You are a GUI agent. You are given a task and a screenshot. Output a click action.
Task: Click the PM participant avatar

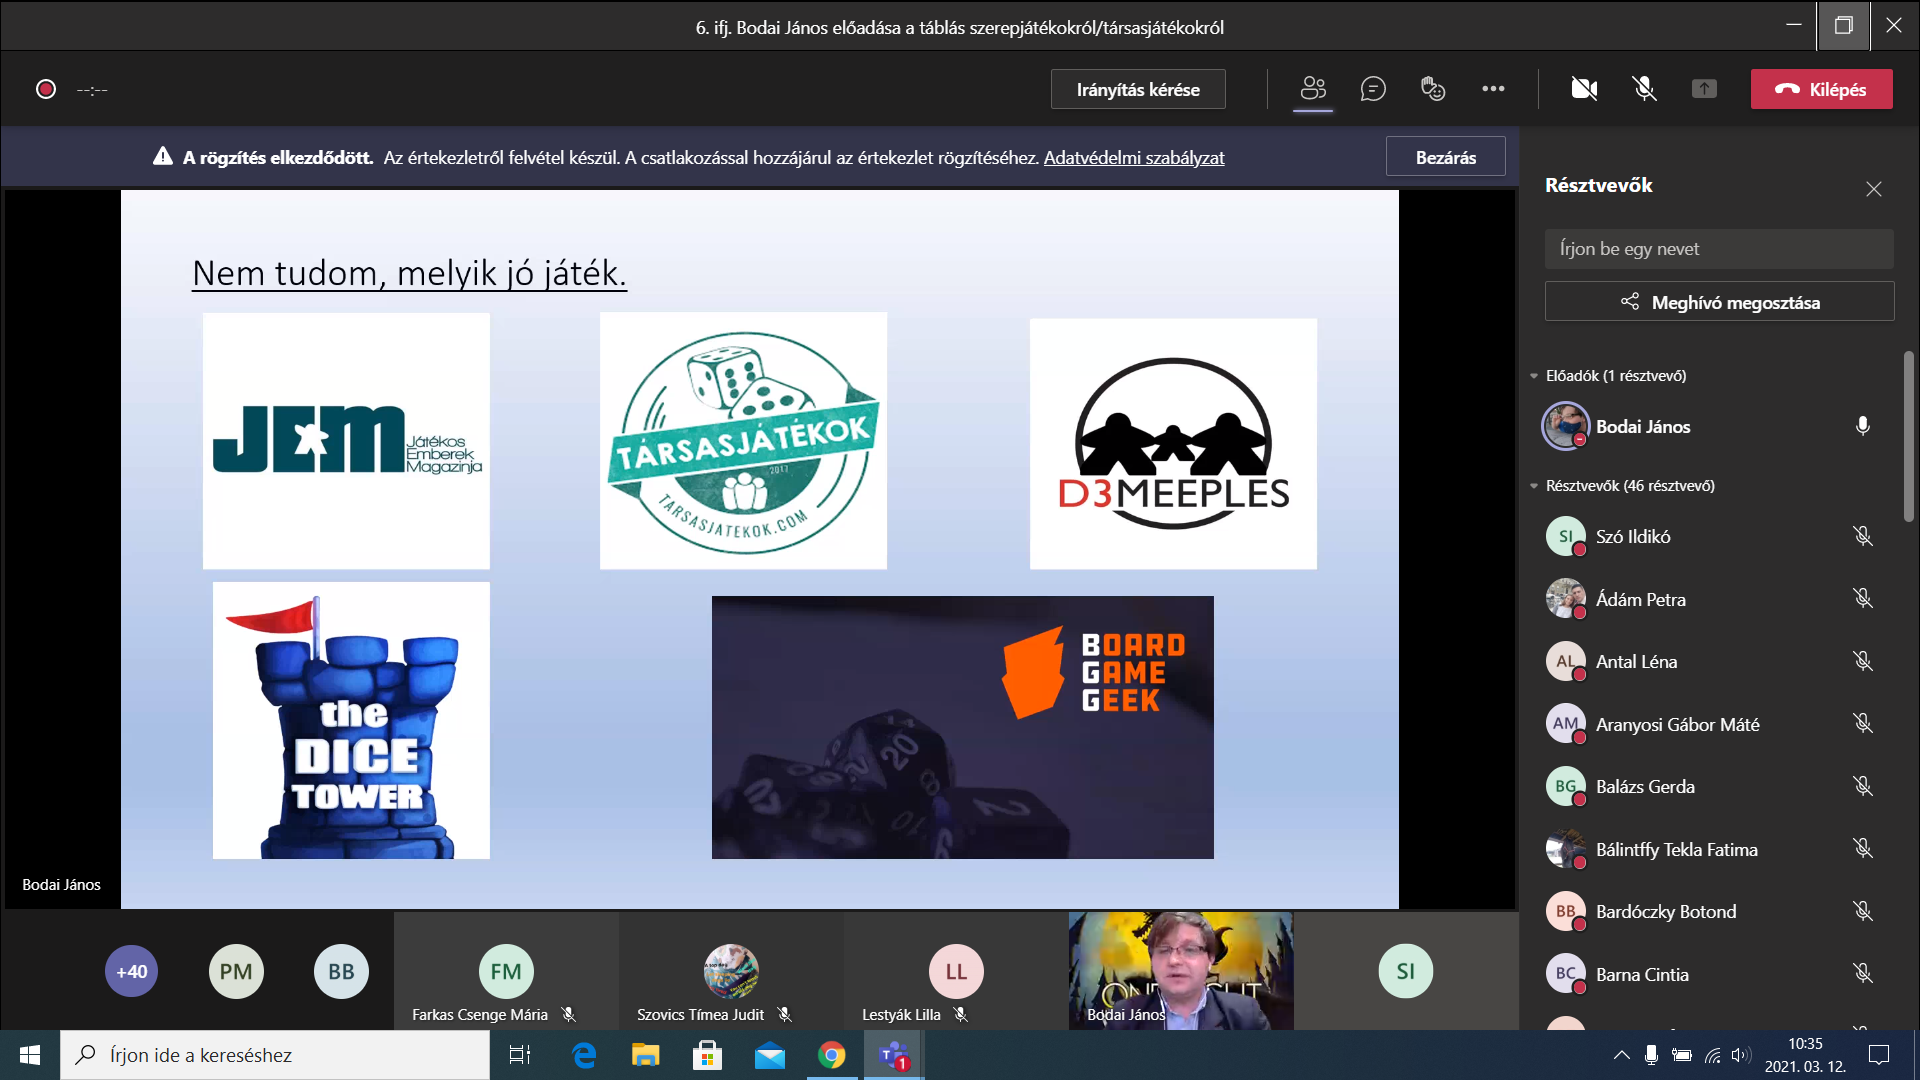click(x=236, y=971)
